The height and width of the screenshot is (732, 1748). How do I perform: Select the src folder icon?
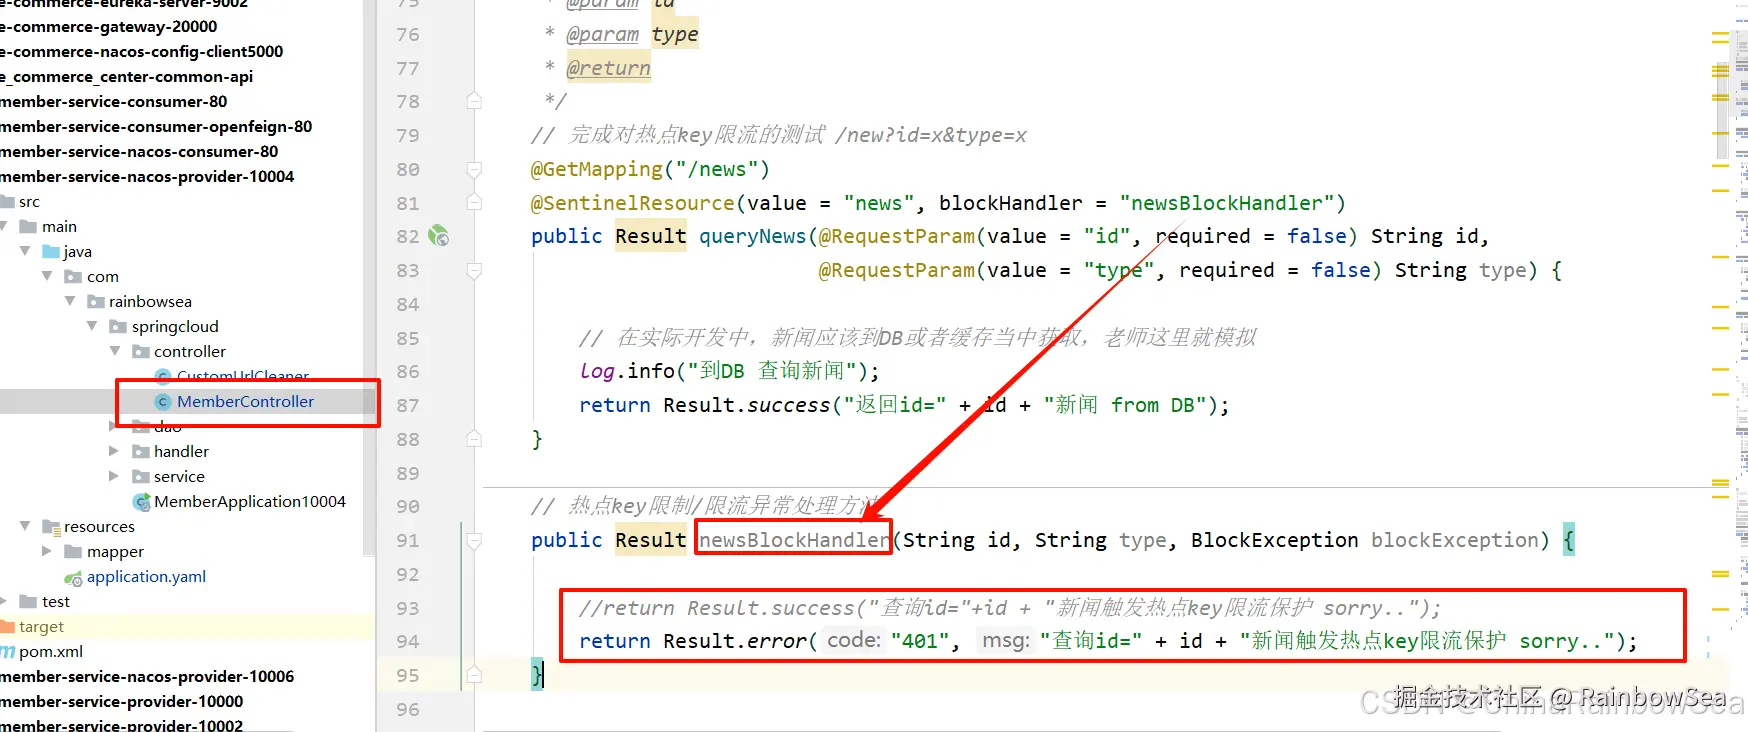click(8, 201)
